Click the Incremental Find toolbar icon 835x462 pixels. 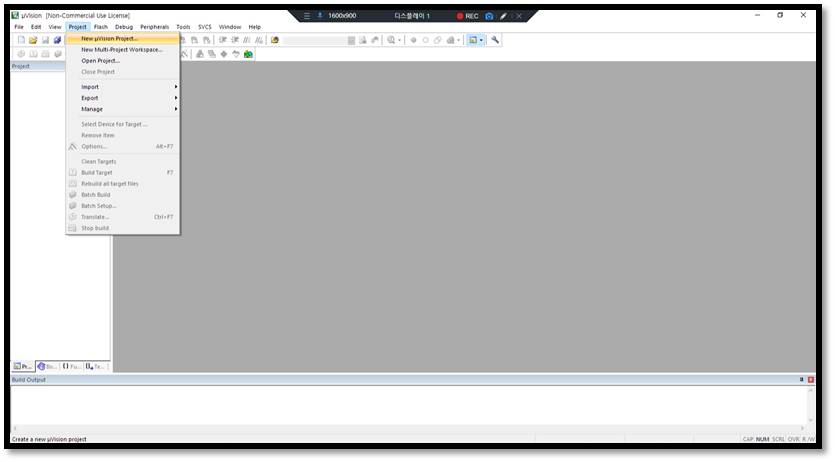point(375,40)
